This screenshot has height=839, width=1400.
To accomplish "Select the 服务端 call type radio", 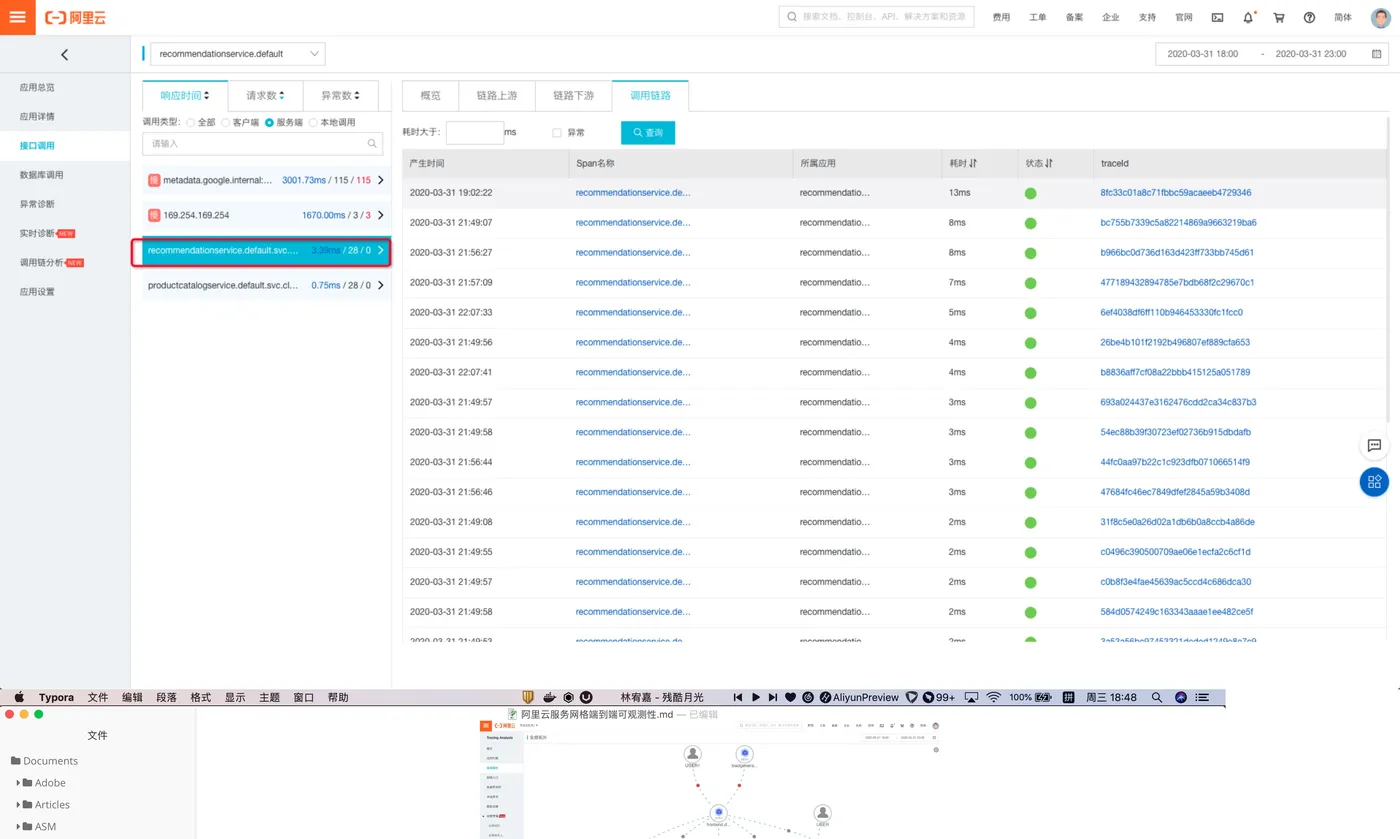I will pyautogui.click(x=269, y=122).
